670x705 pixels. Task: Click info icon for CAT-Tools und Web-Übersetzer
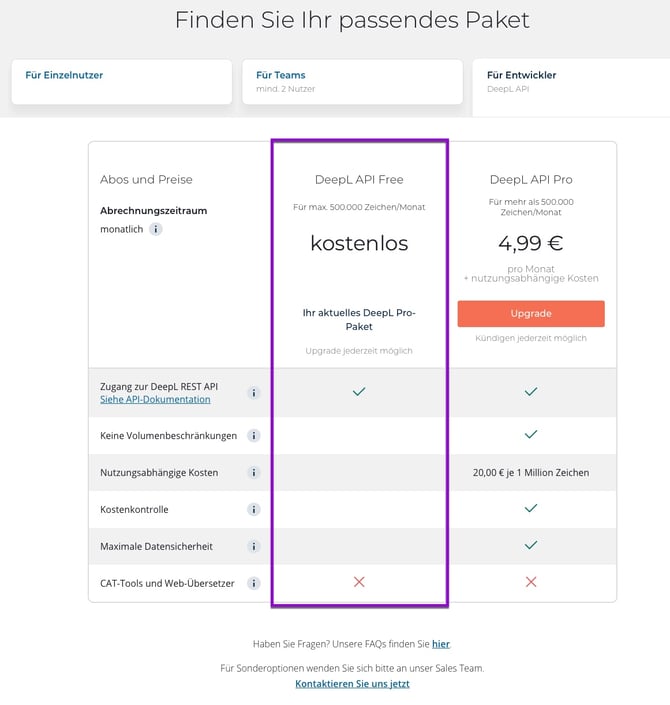[253, 583]
